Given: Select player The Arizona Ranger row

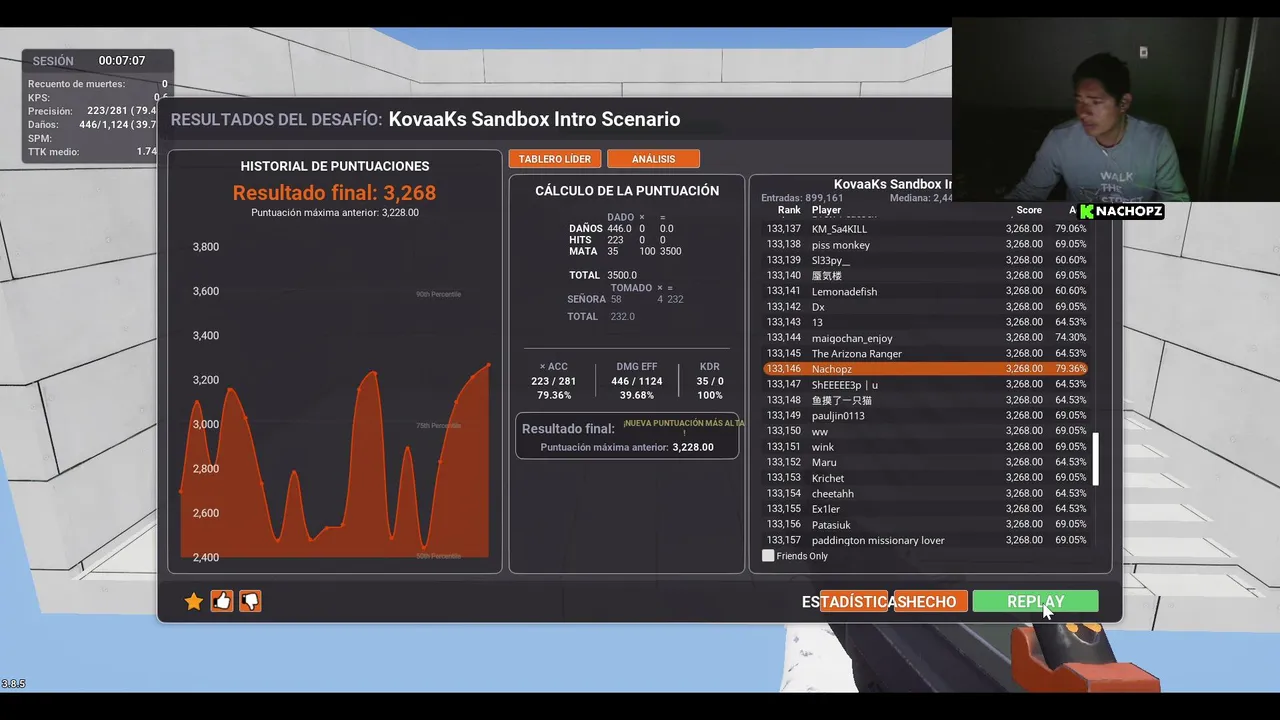Looking at the screenshot, I should click(925, 353).
